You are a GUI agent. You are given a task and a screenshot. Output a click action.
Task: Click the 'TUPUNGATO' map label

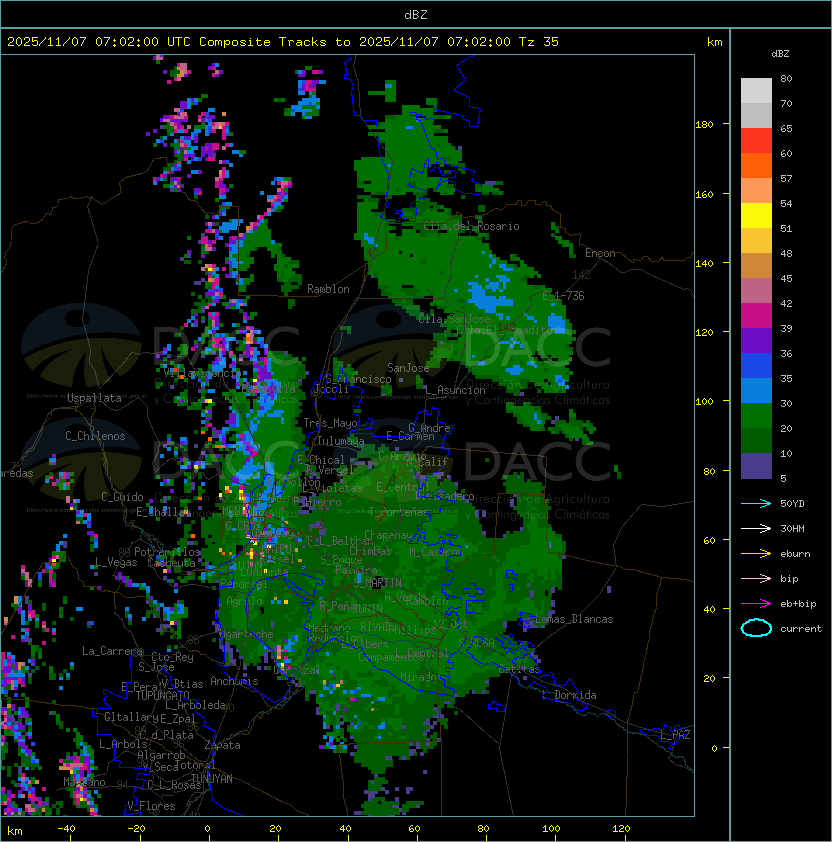click(x=163, y=696)
